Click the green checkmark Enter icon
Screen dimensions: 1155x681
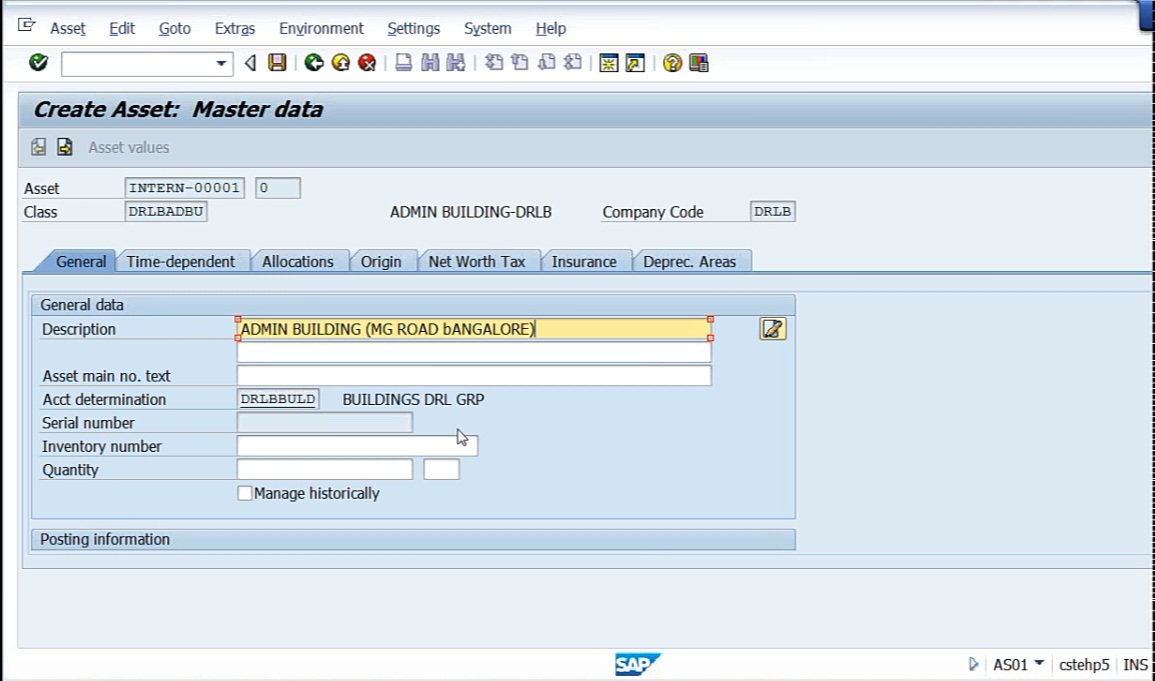point(38,63)
